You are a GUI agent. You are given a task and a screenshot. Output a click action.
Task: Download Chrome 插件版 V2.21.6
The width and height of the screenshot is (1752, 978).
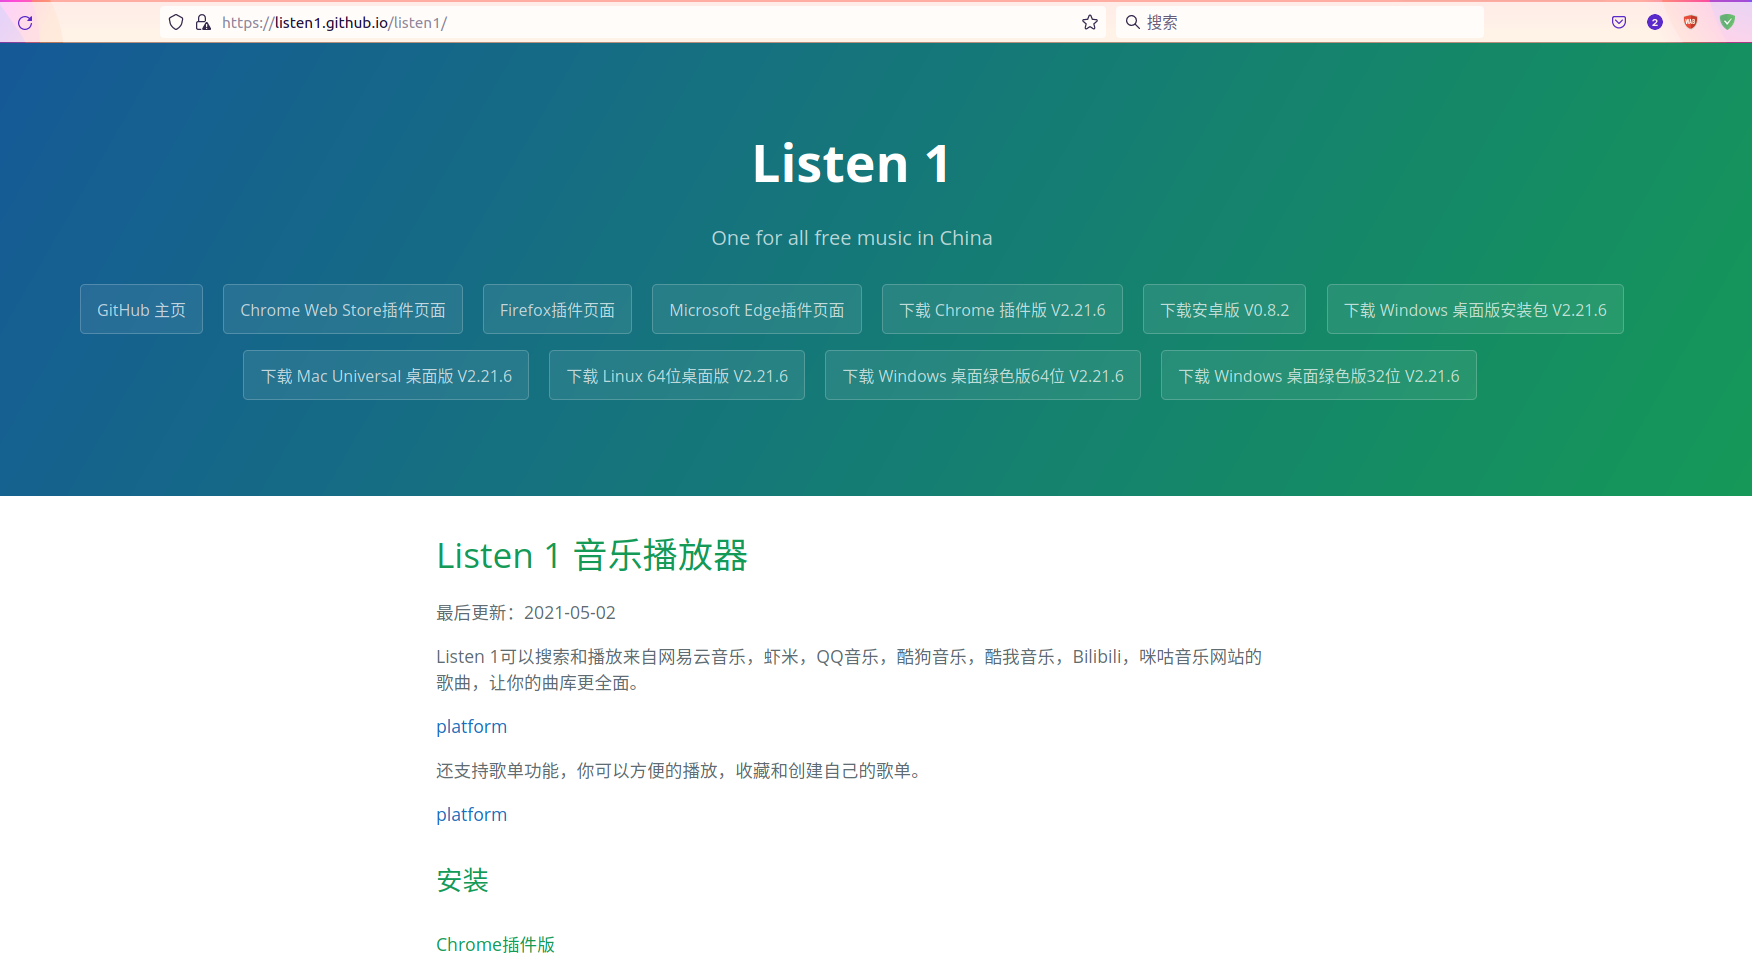pyautogui.click(x=1002, y=310)
